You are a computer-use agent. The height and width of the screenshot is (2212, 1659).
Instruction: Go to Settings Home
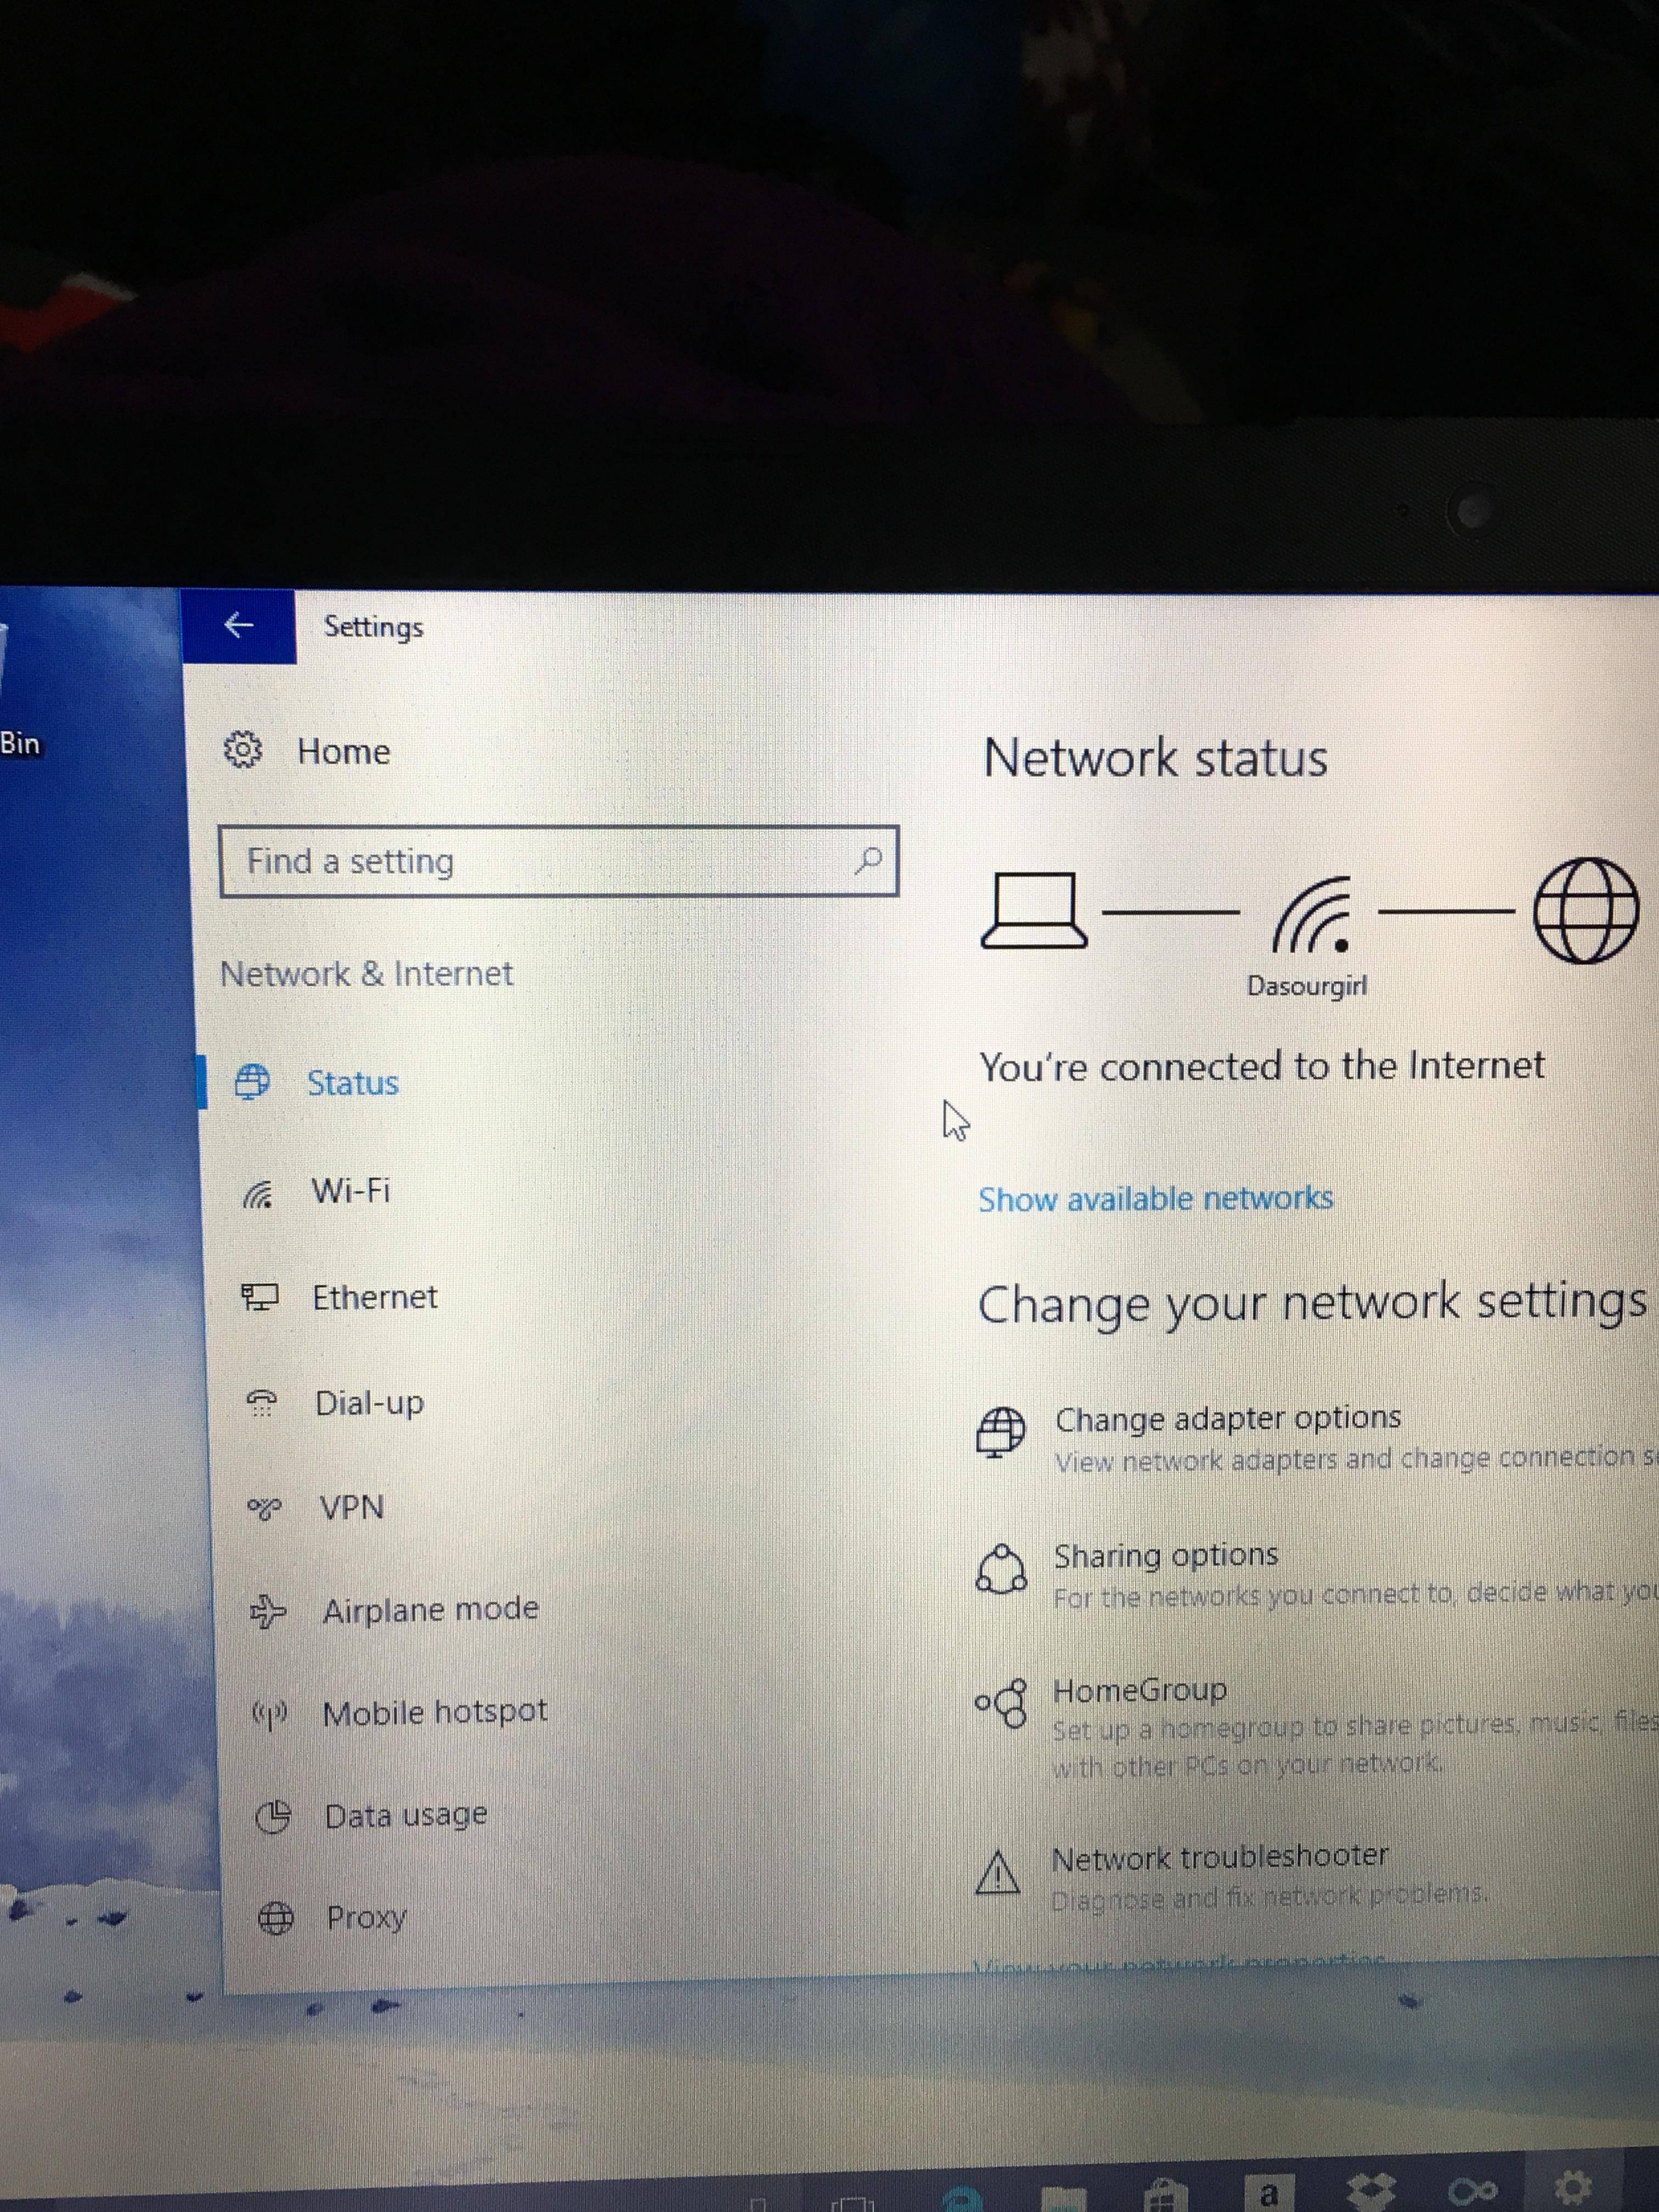coord(342,752)
